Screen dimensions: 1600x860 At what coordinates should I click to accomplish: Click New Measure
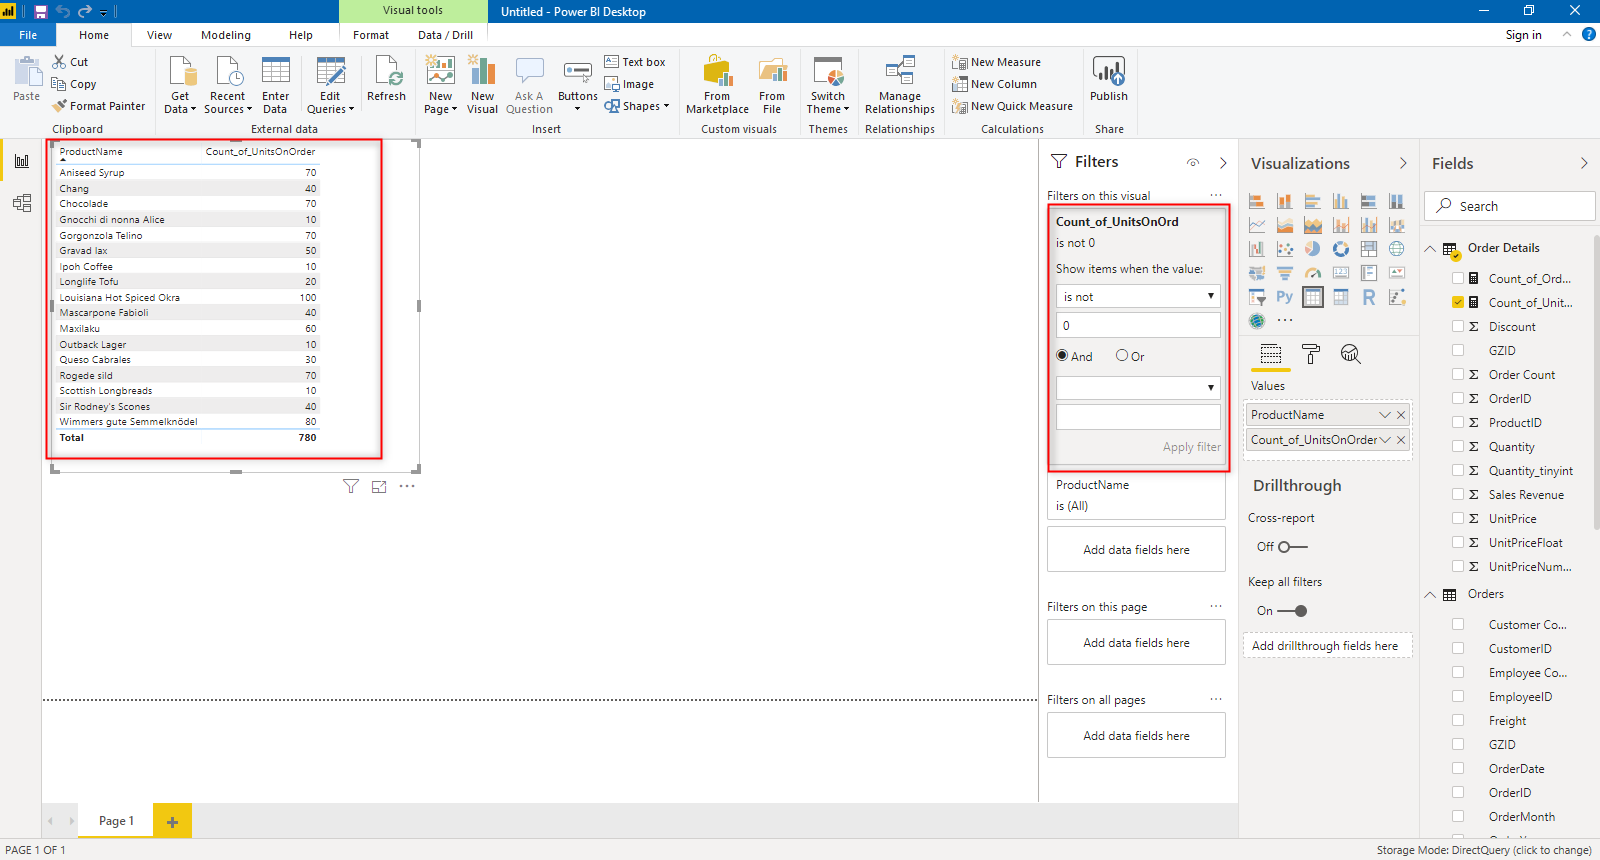click(997, 62)
